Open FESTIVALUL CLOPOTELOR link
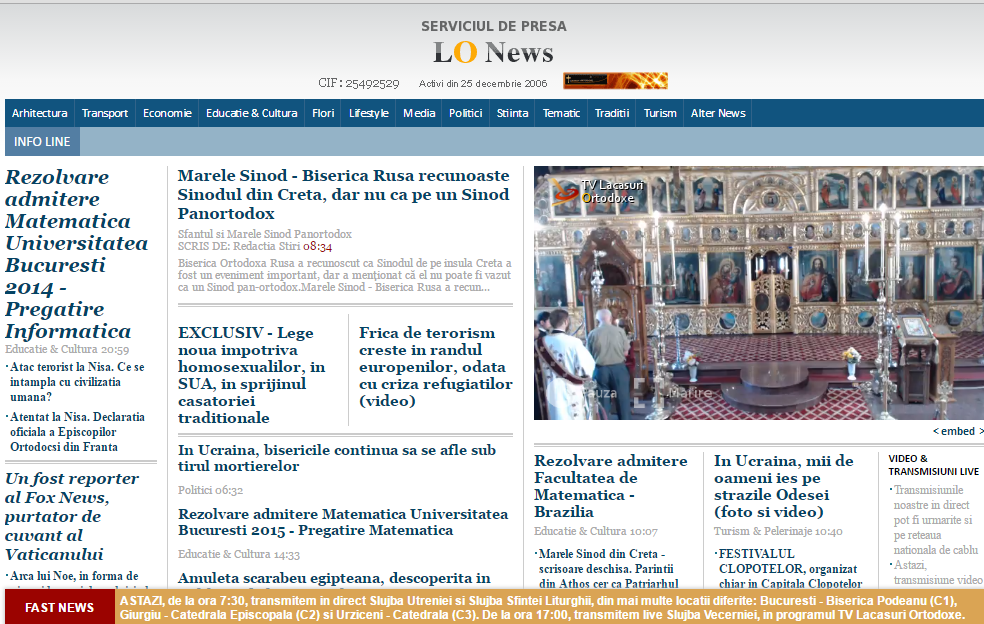The height and width of the screenshot is (624, 984). pos(790,568)
